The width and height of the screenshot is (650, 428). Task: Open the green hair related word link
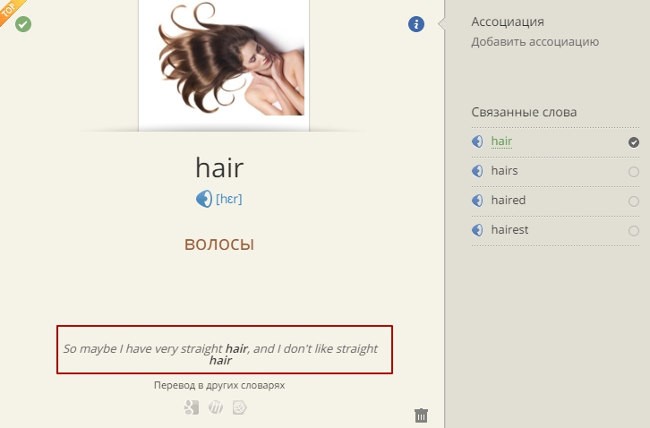502,141
